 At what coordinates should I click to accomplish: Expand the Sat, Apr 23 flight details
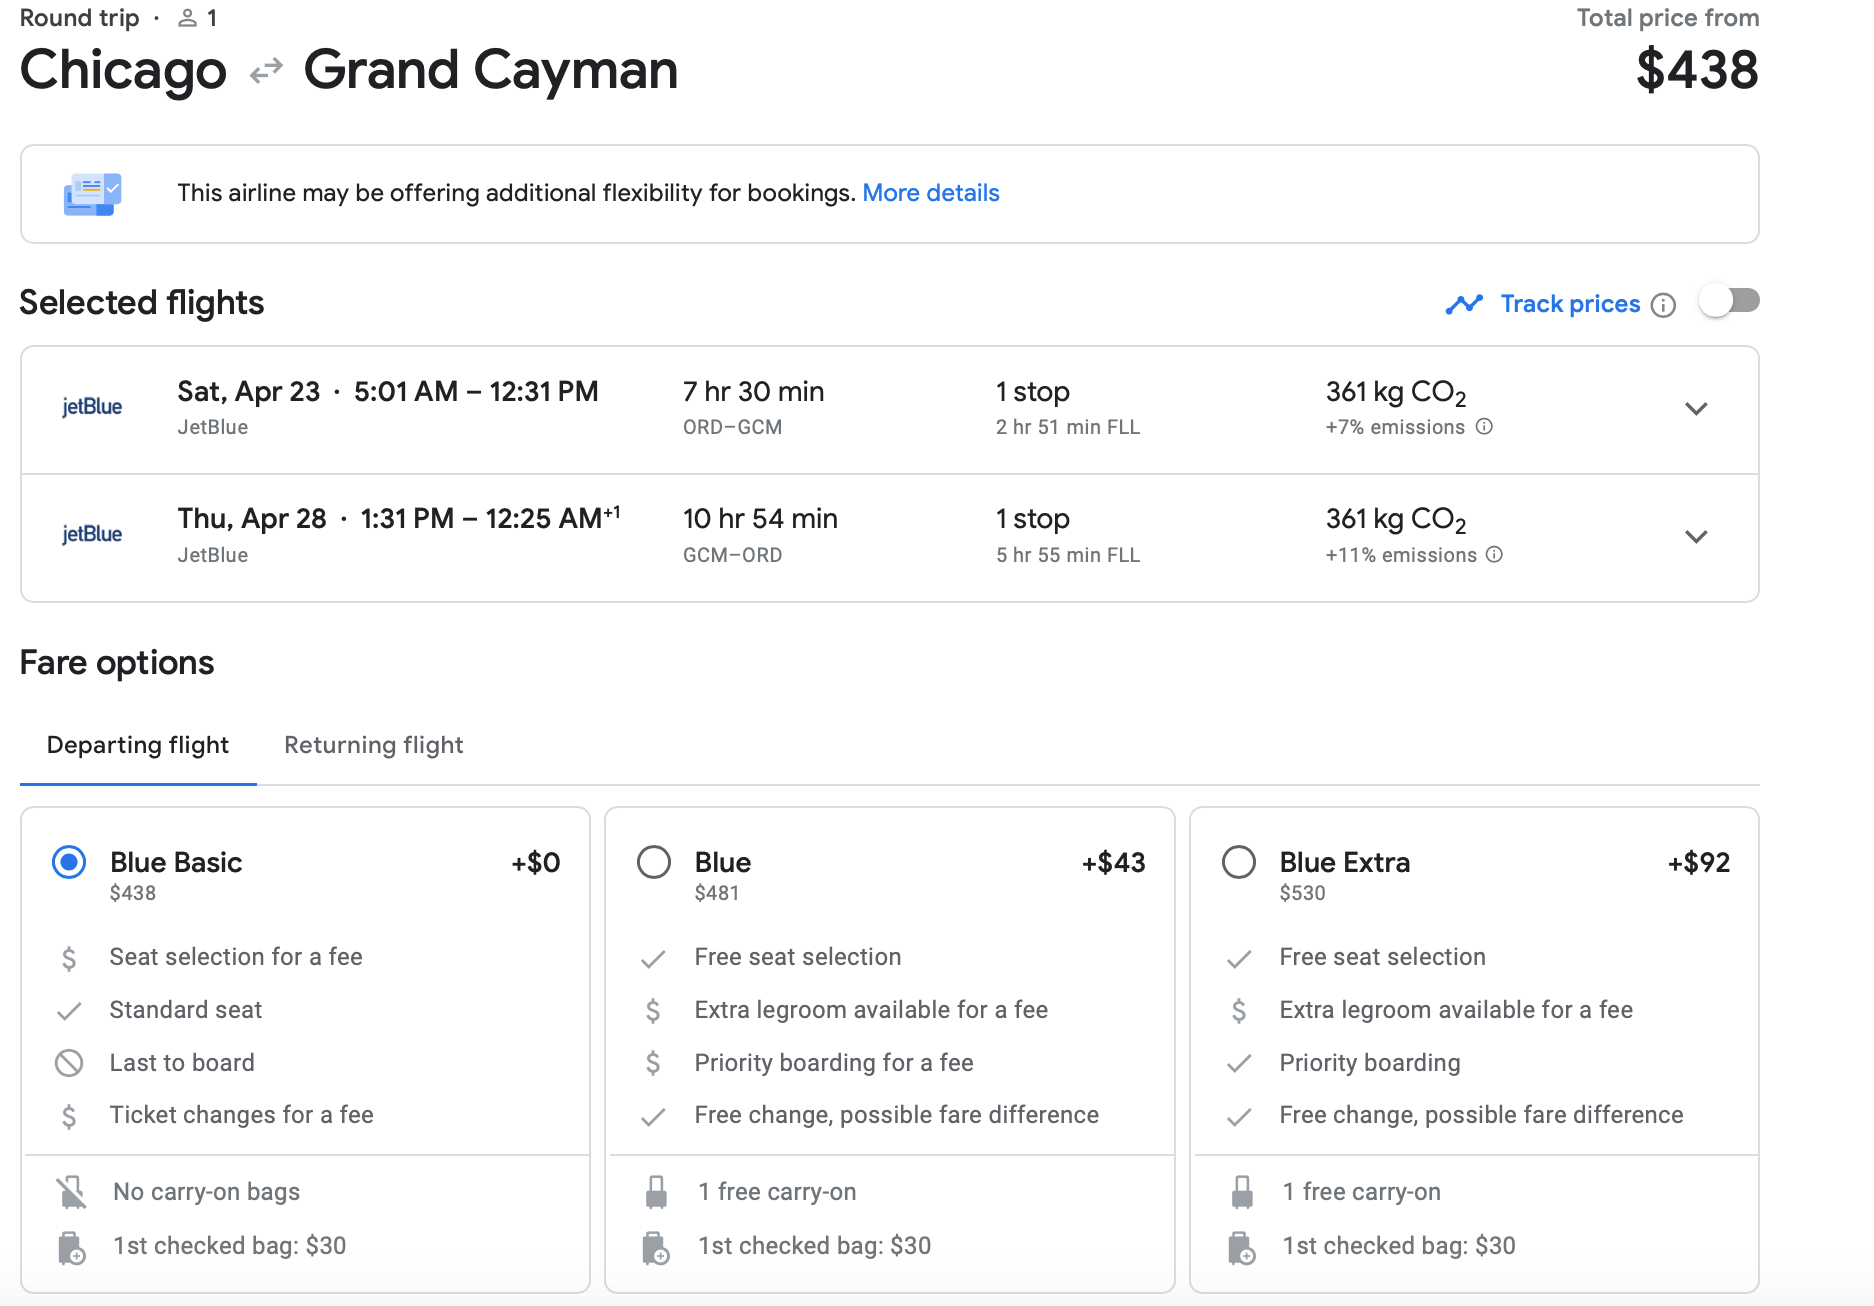tap(1696, 409)
